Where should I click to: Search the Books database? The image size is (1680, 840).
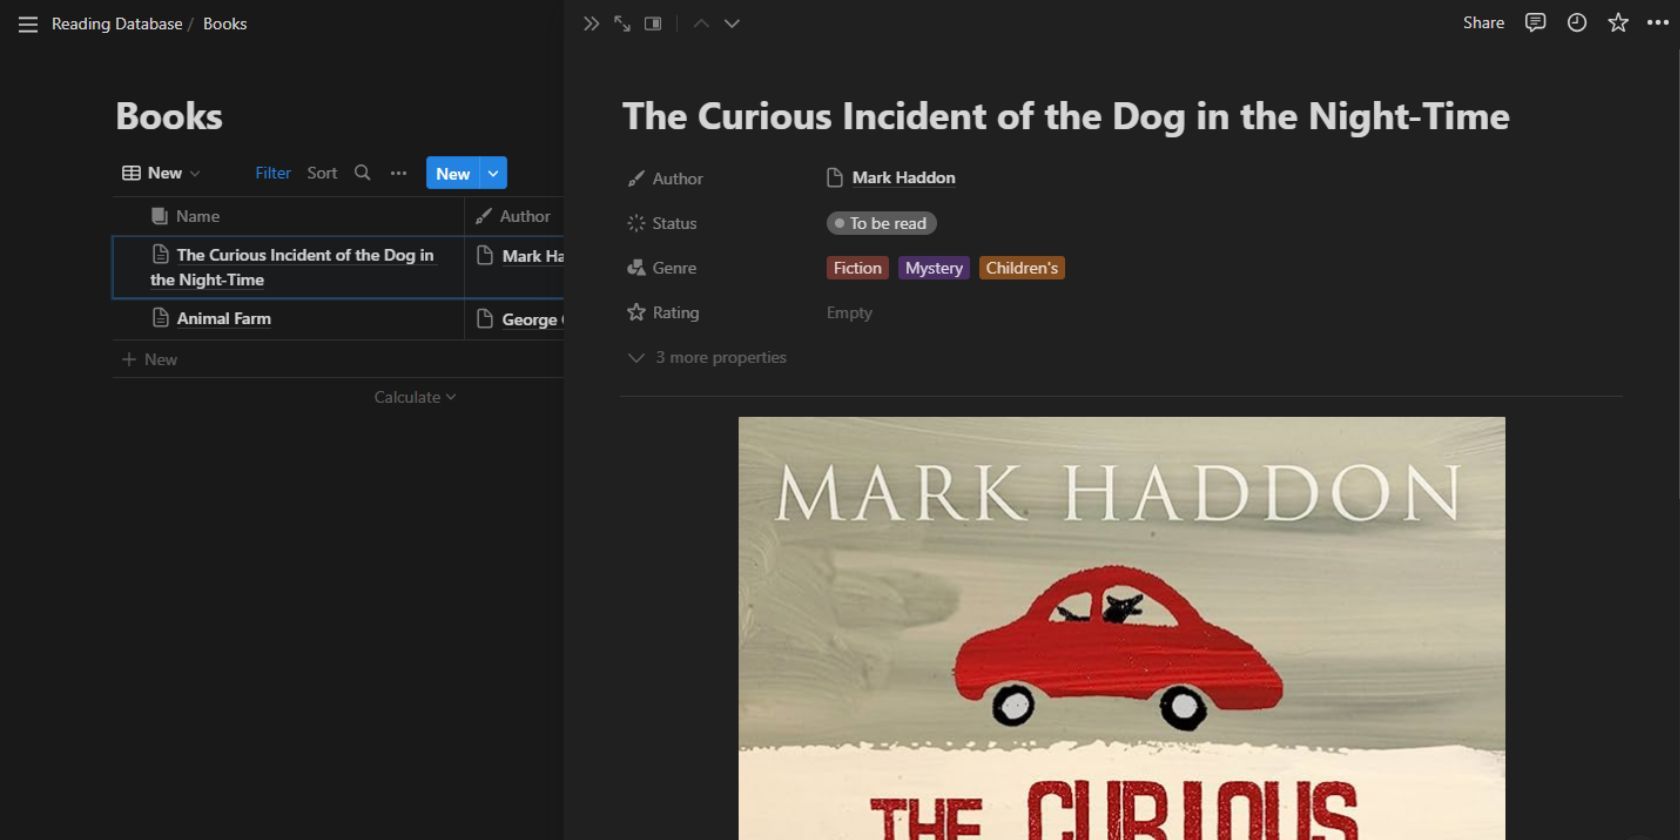[x=362, y=173]
